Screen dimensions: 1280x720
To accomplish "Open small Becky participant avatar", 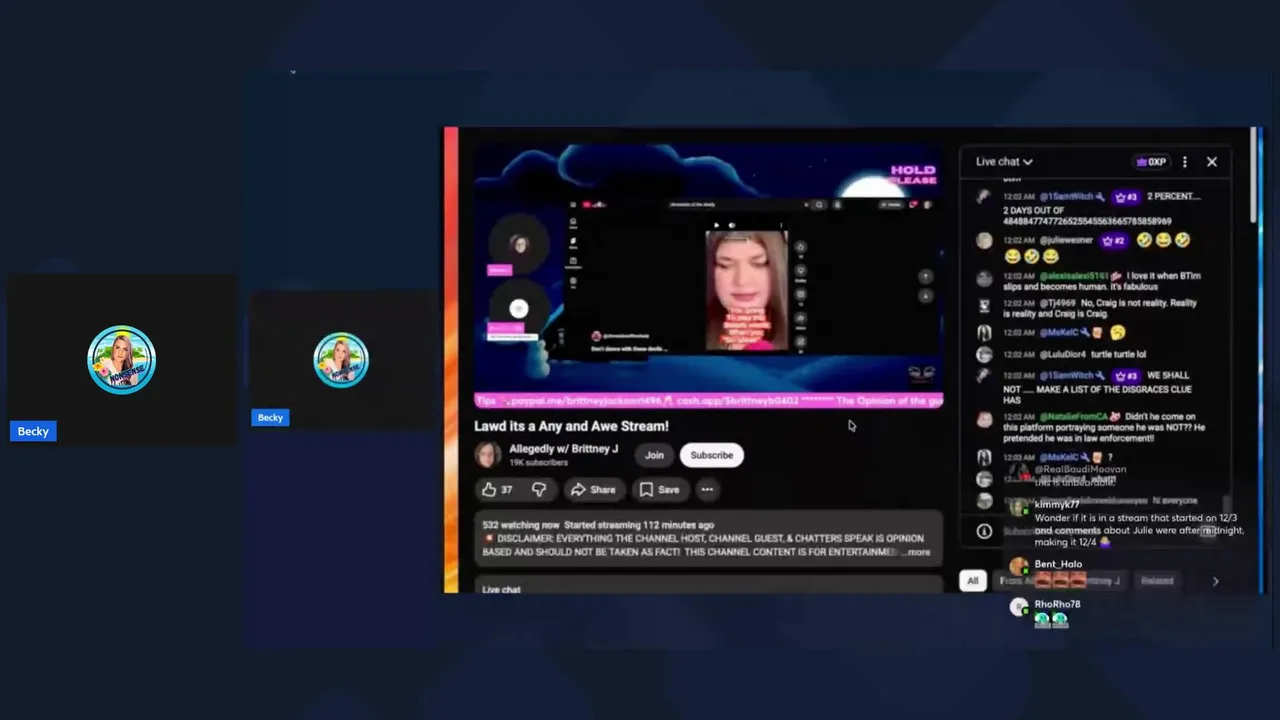I will tap(341, 360).
